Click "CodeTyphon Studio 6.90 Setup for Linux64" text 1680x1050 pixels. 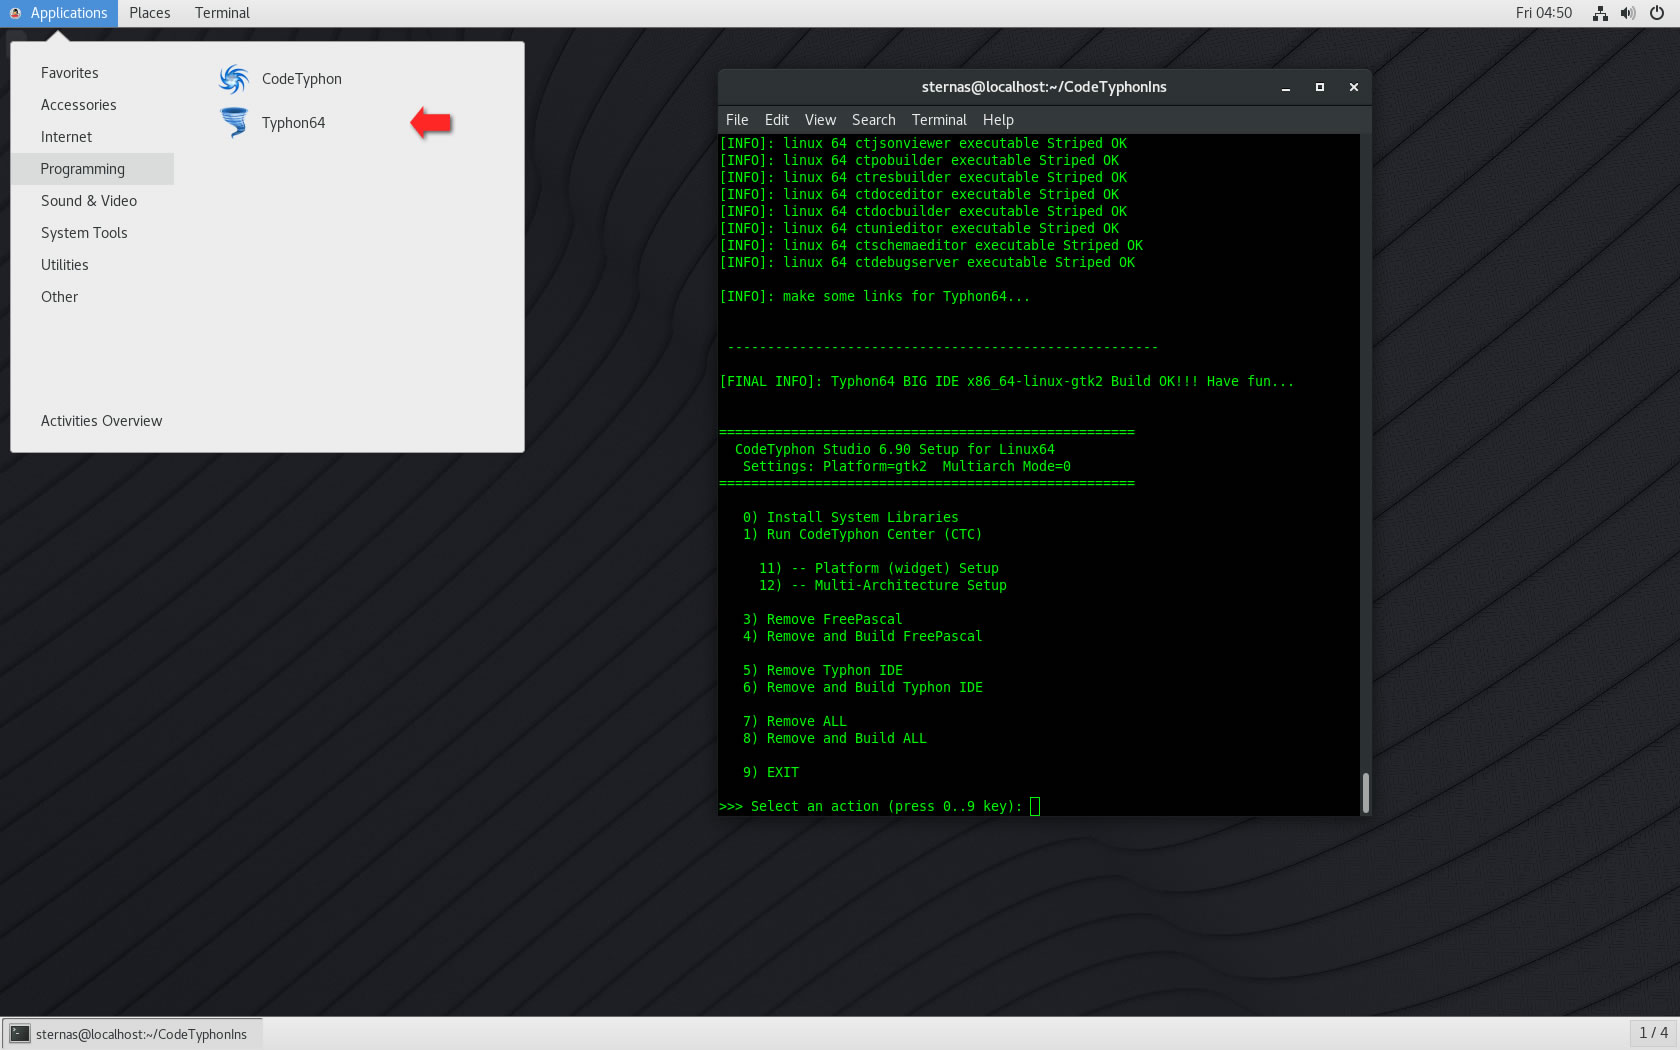tap(894, 449)
